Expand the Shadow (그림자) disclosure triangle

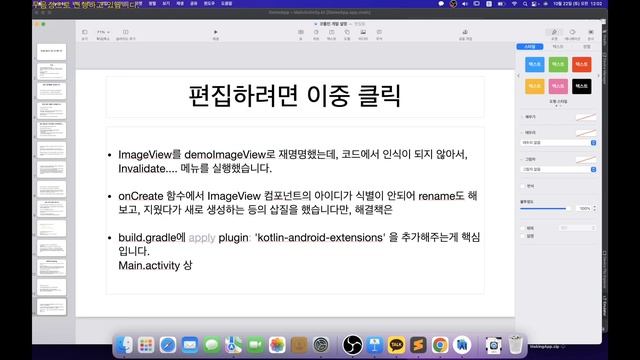coord(522,159)
